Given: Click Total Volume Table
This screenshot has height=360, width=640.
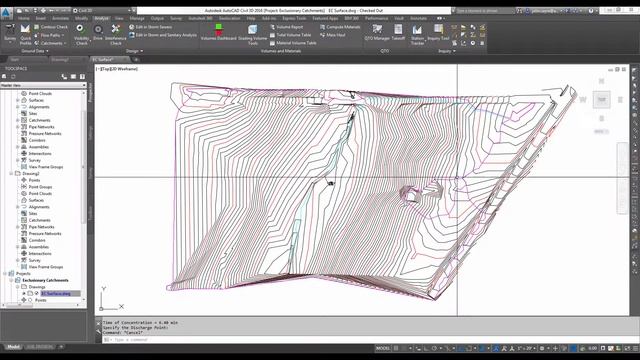Looking at the screenshot, I should (x=290, y=35).
